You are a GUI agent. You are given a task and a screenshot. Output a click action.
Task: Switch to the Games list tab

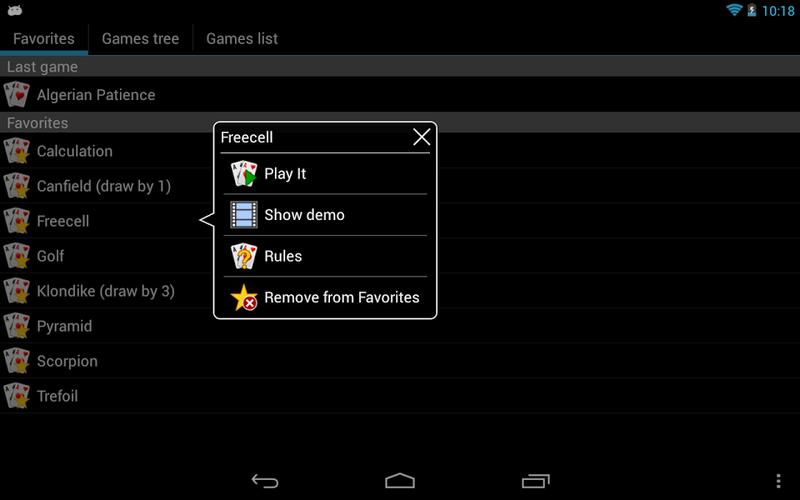pos(242,39)
